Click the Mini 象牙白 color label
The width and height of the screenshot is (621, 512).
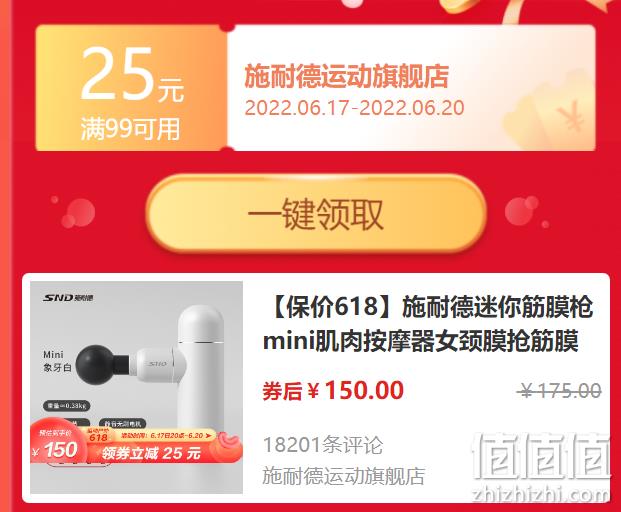57,361
